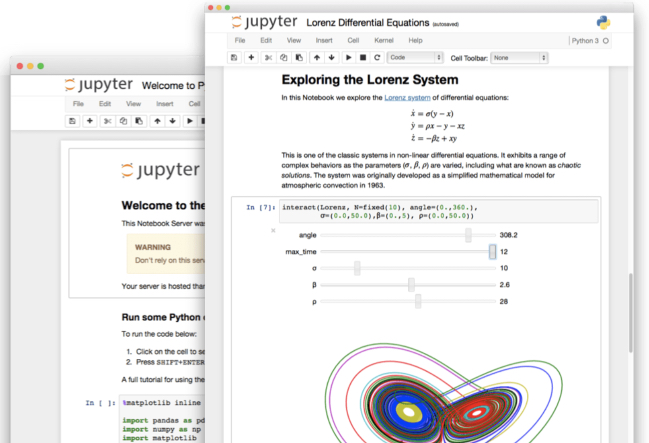Viewport: 649px width, 443px height.
Task: Open File menu in Lorenz notebook
Action: coord(240,40)
